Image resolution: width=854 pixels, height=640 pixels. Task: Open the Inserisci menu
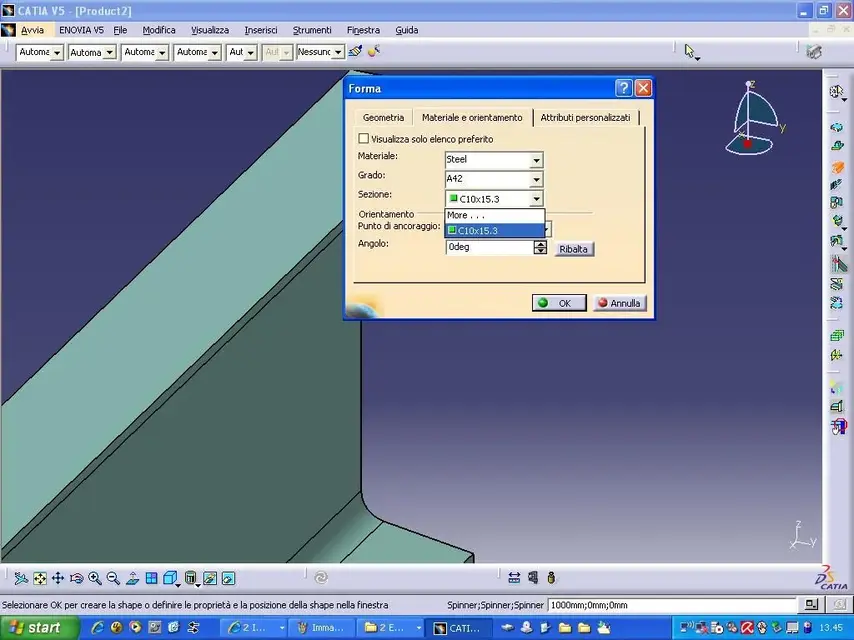[x=261, y=30]
